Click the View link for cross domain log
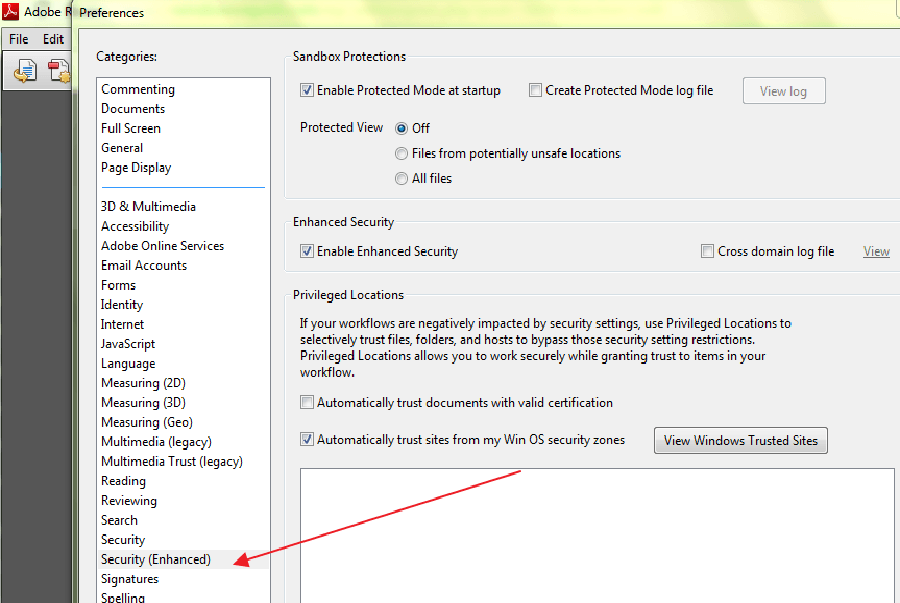900x603 pixels. click(x=876, y=251)
